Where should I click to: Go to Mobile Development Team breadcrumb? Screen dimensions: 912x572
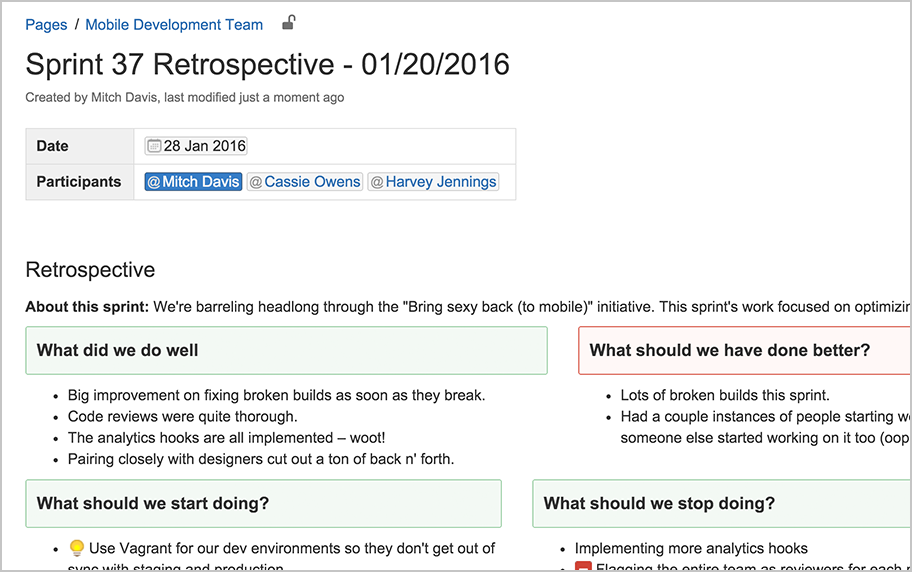174,25
